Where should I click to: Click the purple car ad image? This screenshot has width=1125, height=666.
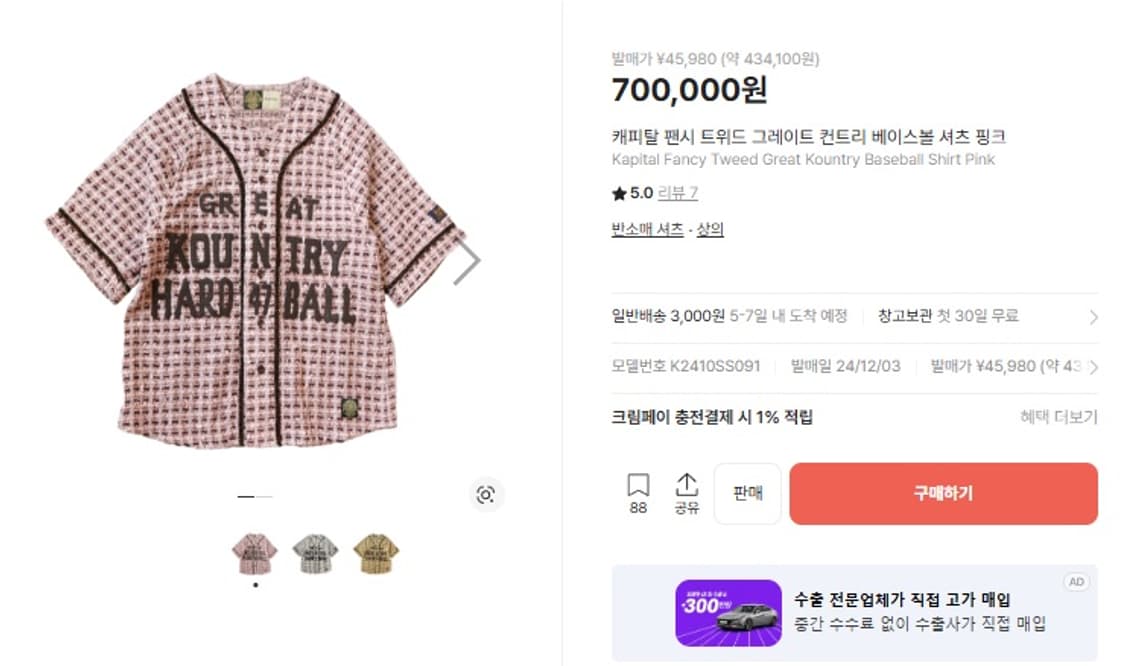[728, 613]
